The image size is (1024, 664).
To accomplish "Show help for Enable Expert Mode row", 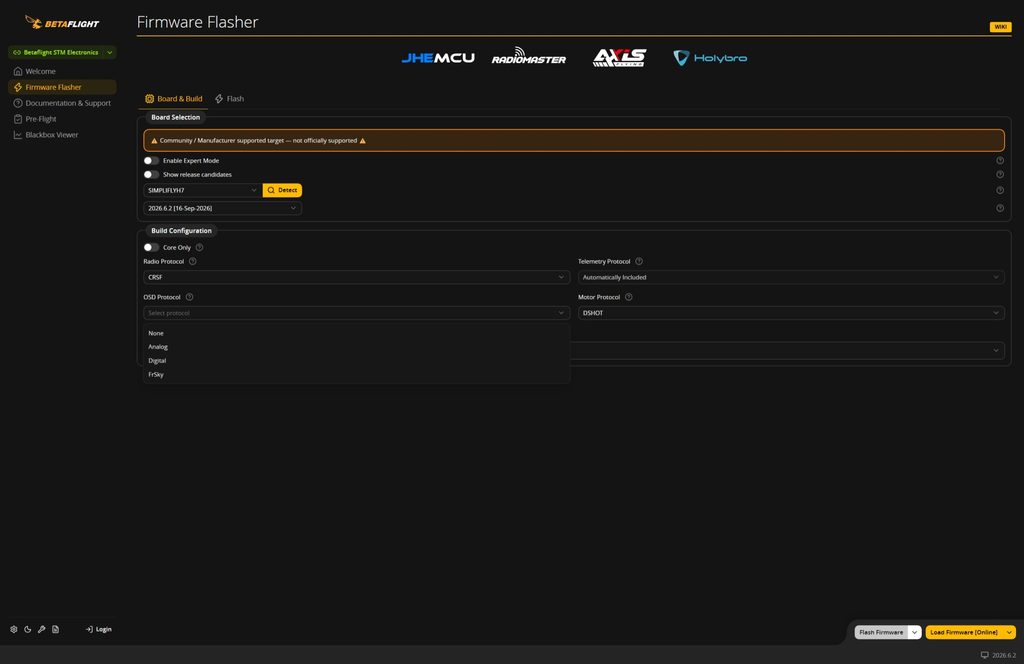I will (1000, 161).
